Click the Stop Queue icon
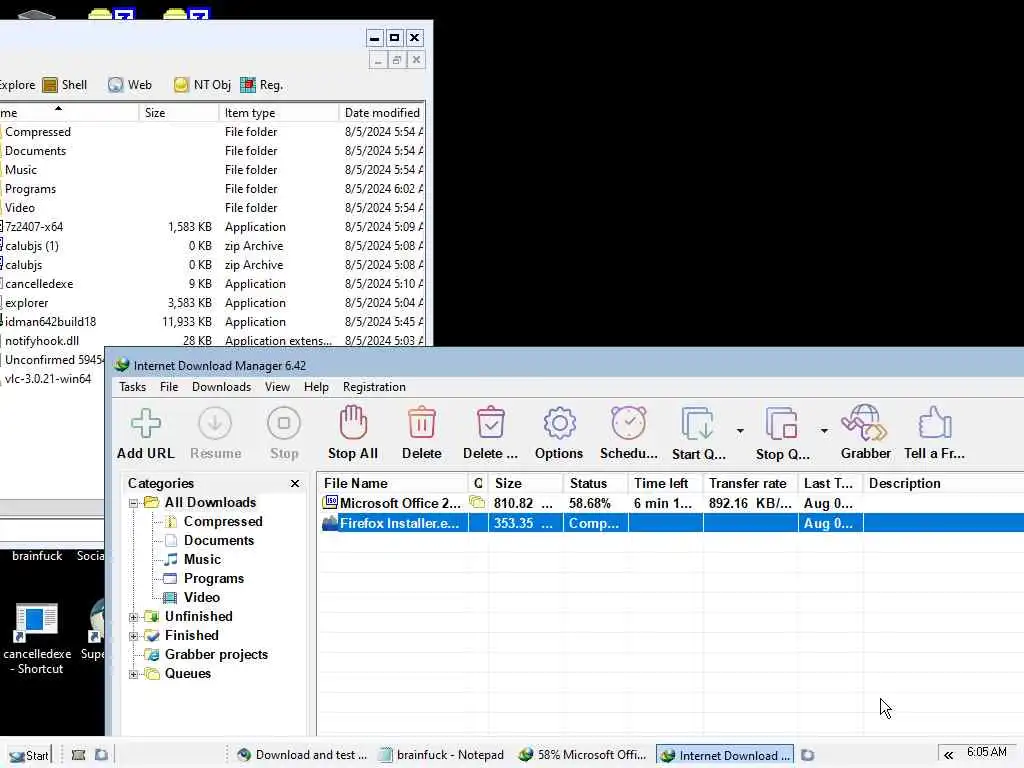Screen dimensions: 1024x768 (782, 434)
